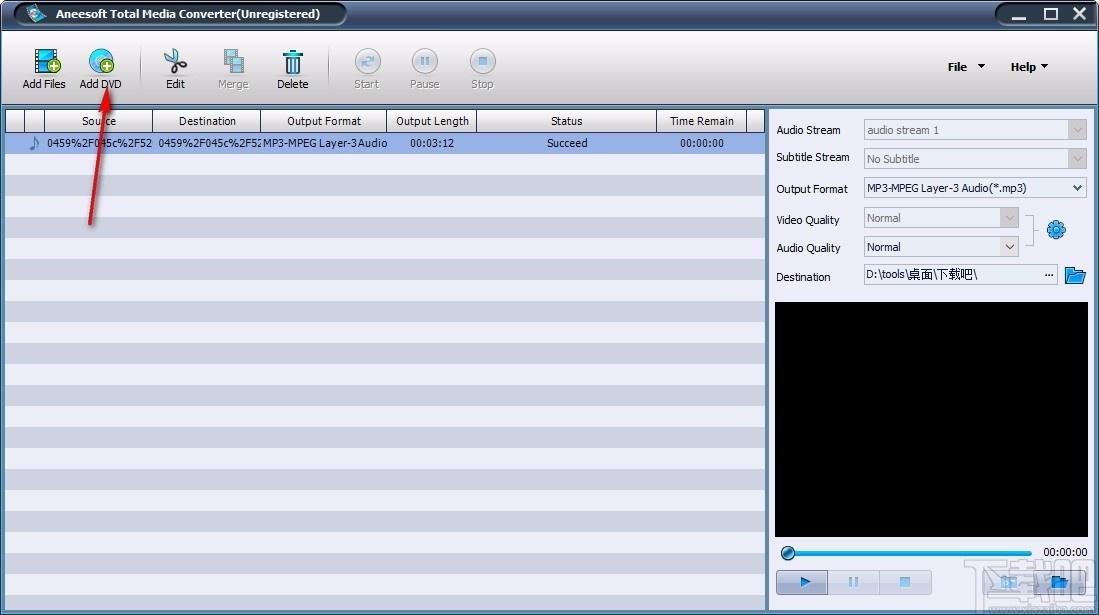Viewport: 1099px width, 615px height.
Task: Click the MP3-MPEG Layer-3 Audio table cell
Action: [x=325, y=143]
